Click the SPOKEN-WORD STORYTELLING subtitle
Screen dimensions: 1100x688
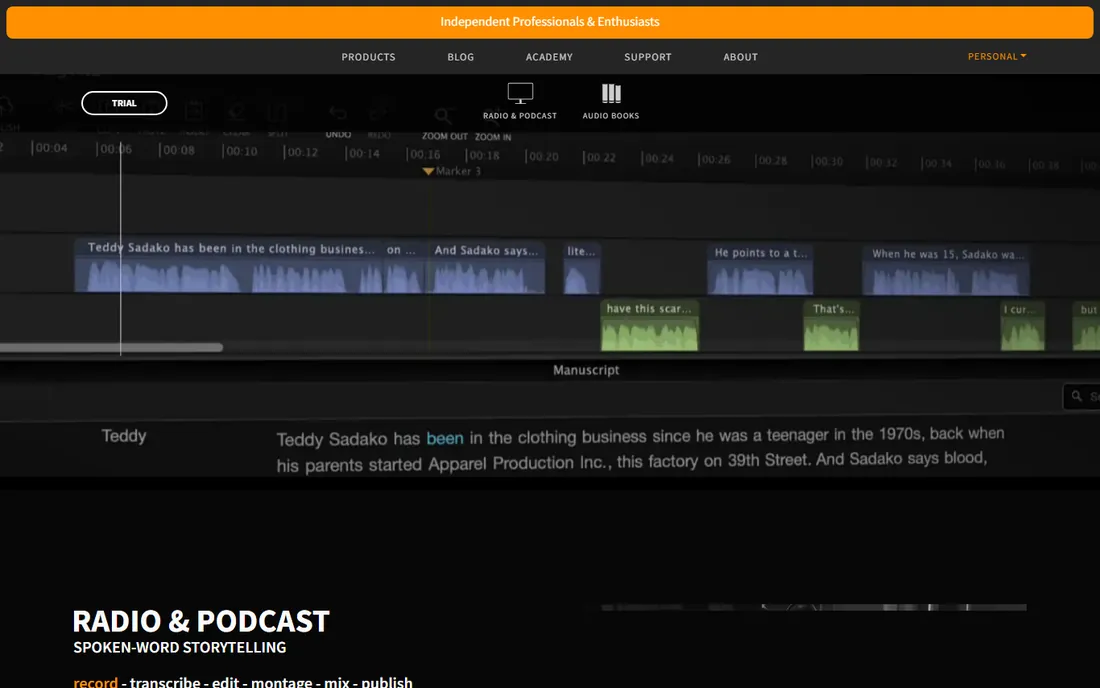(180, 647)
